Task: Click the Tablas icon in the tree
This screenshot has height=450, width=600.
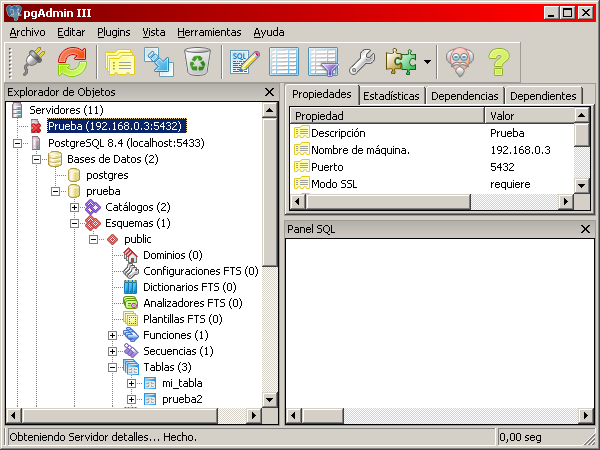Action: [130, 367]
